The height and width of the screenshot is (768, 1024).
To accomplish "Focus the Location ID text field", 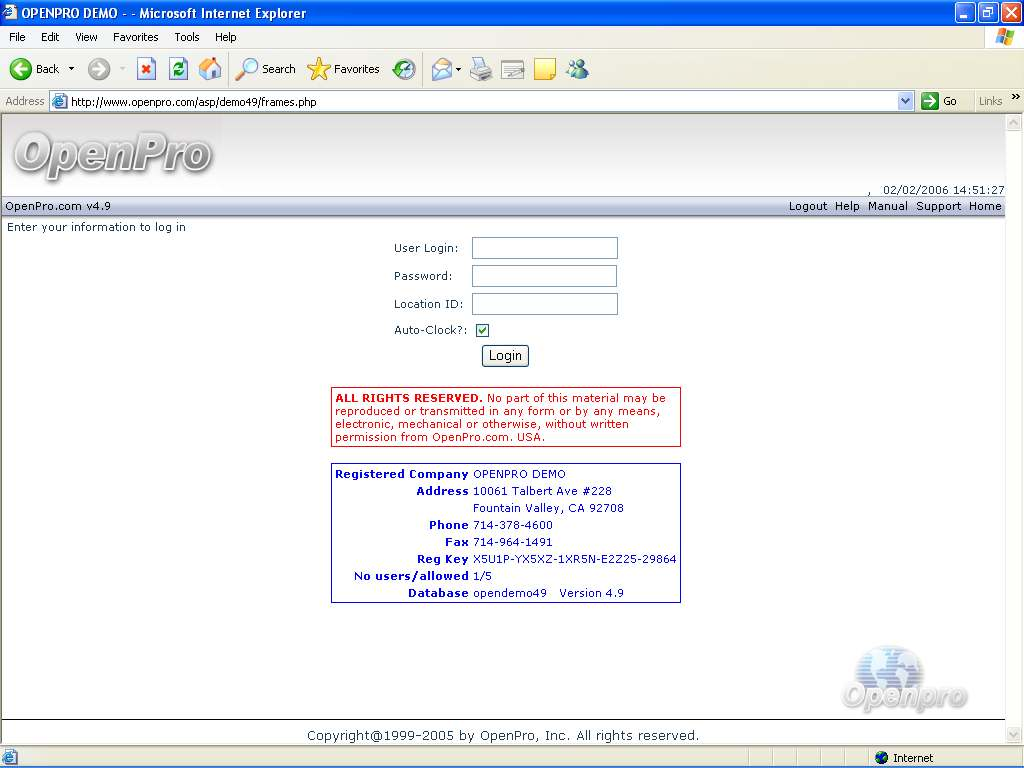I will 544,304.
